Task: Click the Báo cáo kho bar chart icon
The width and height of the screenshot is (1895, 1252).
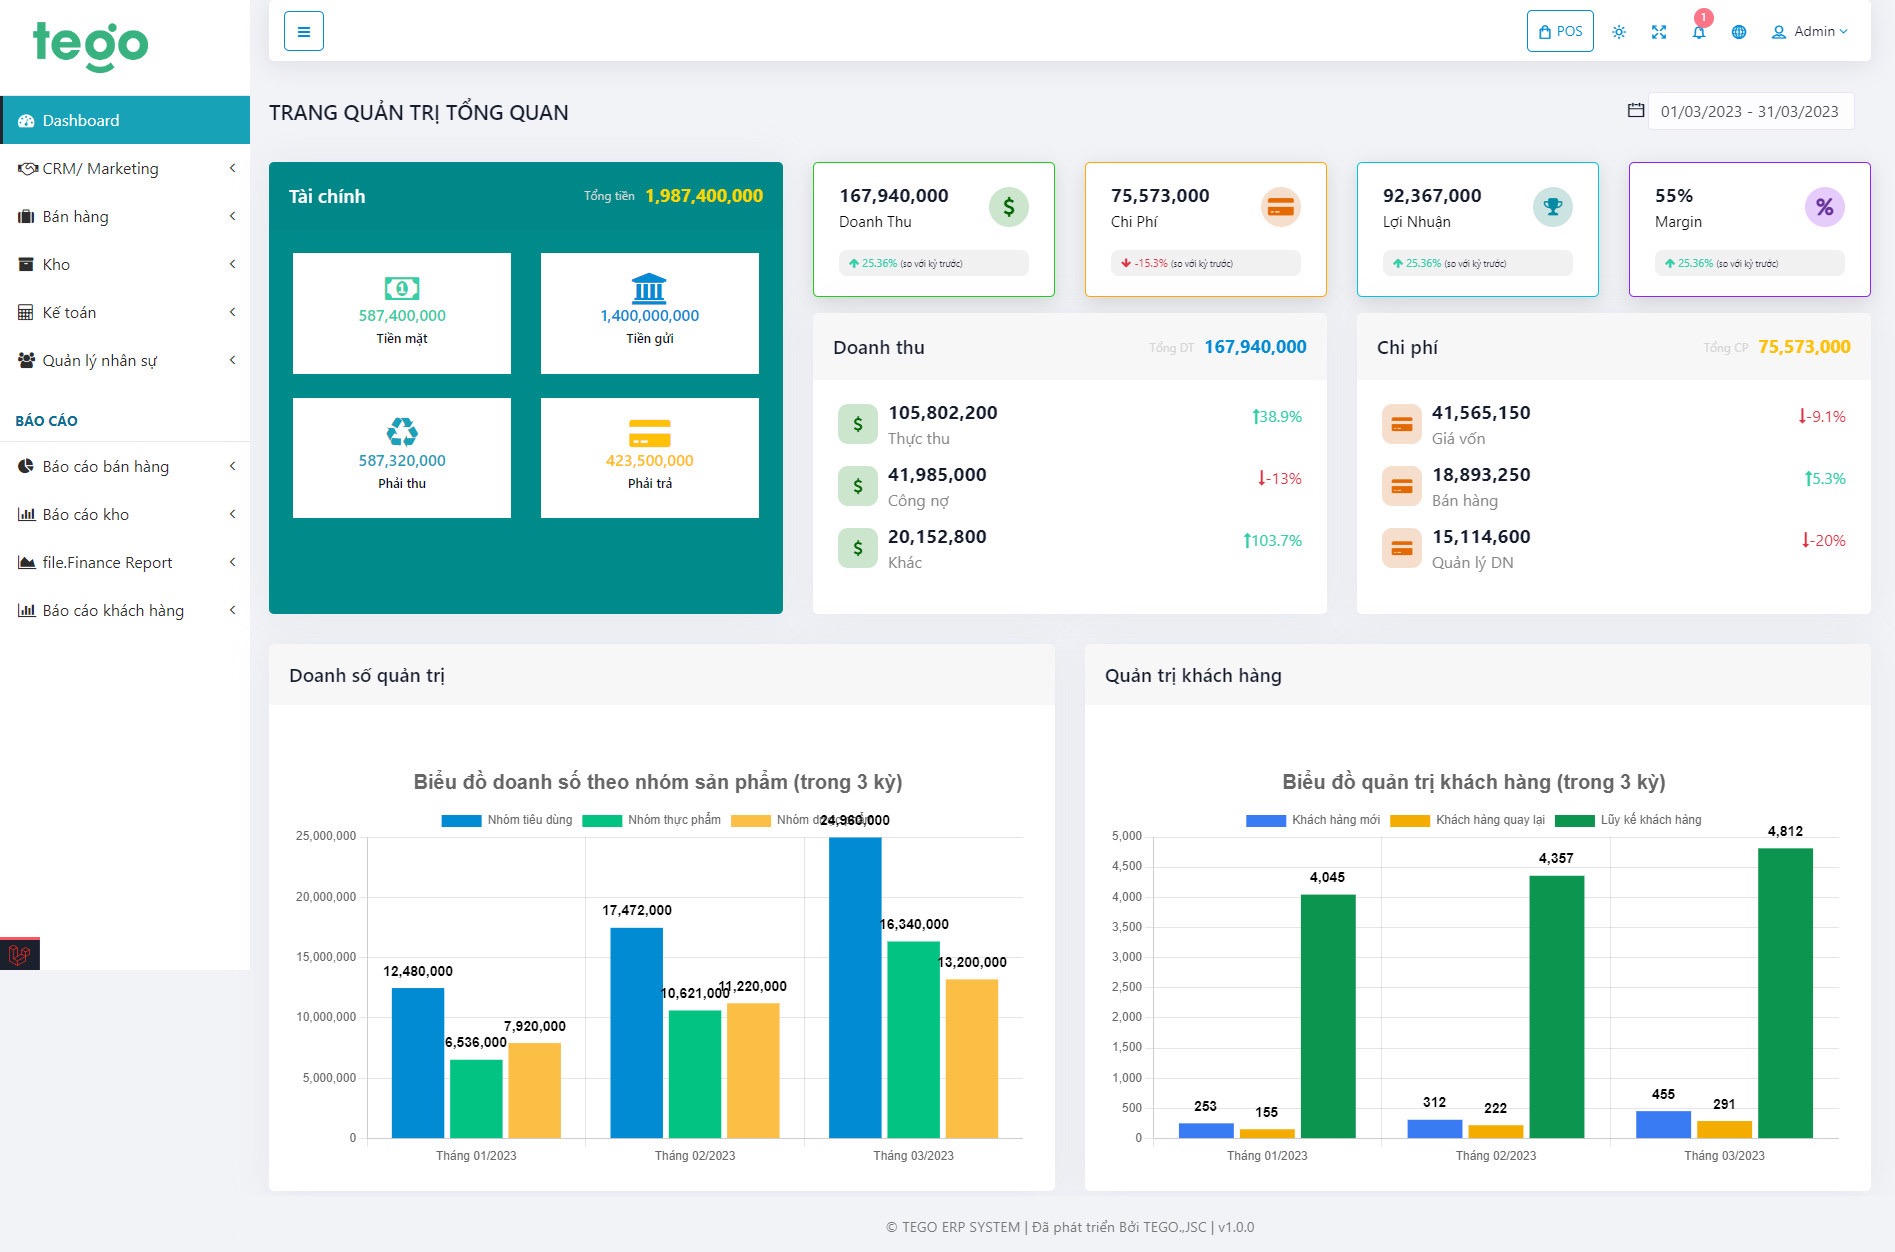Action: (x=27, y=514)
